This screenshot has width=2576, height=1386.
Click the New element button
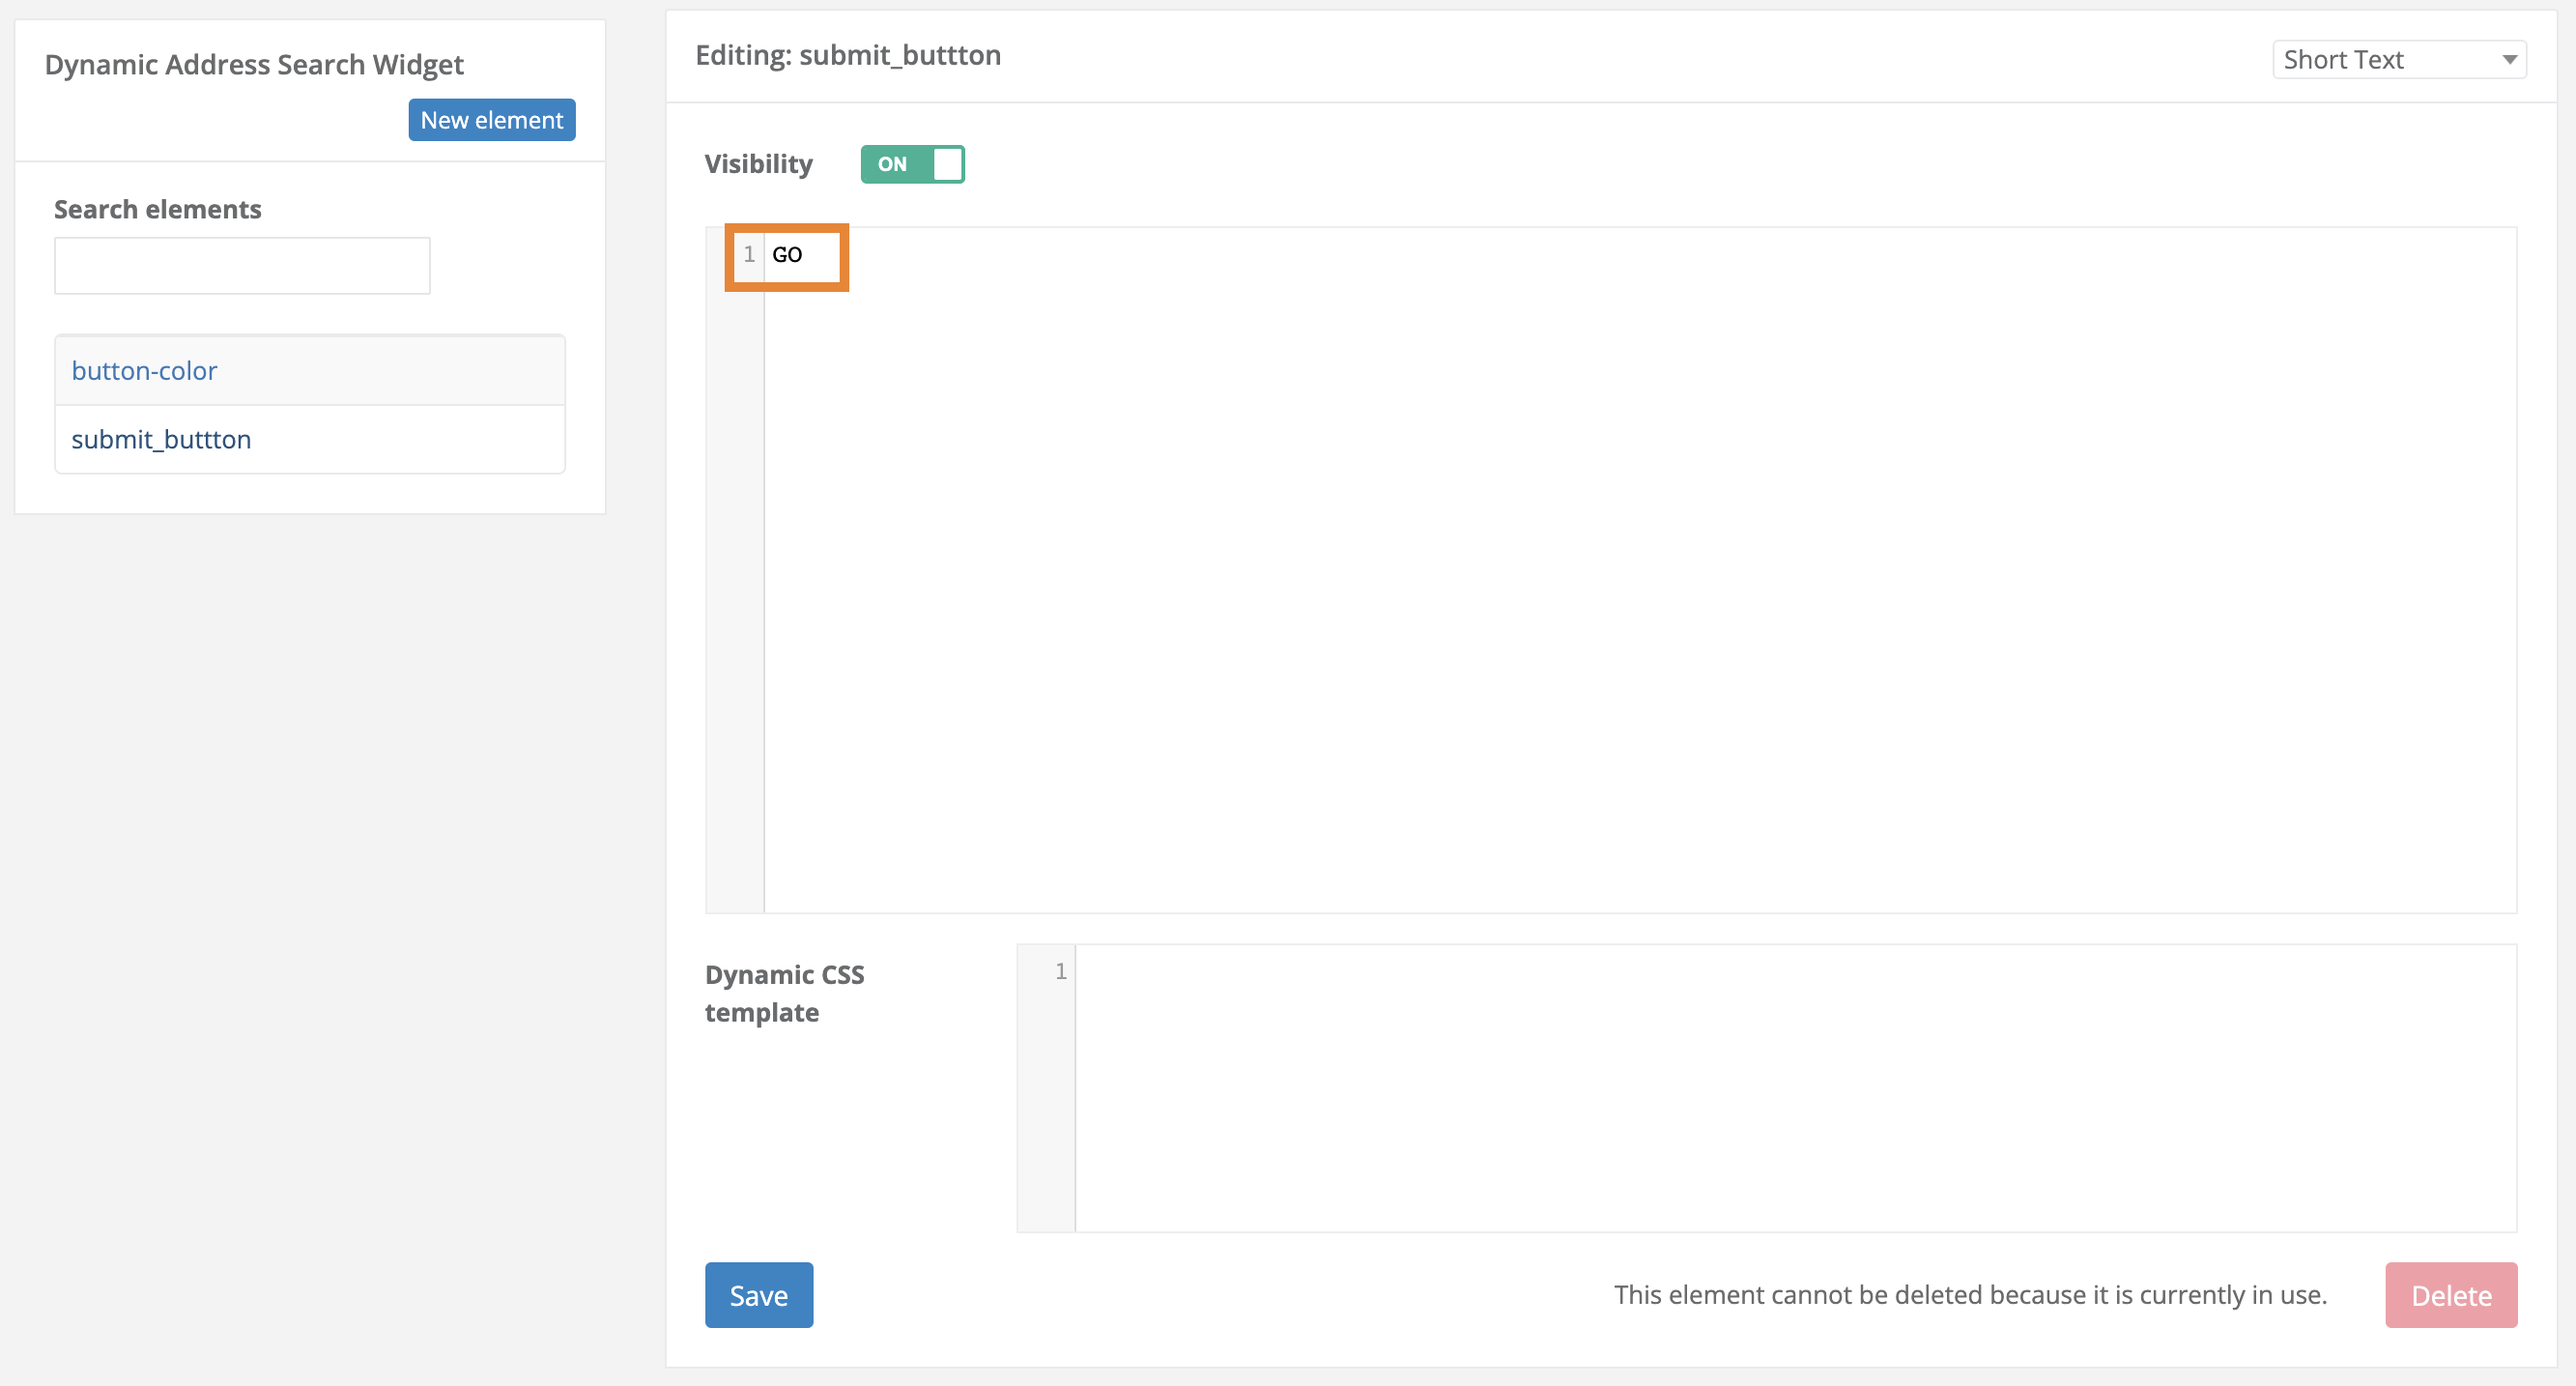[x=491, y=119]
